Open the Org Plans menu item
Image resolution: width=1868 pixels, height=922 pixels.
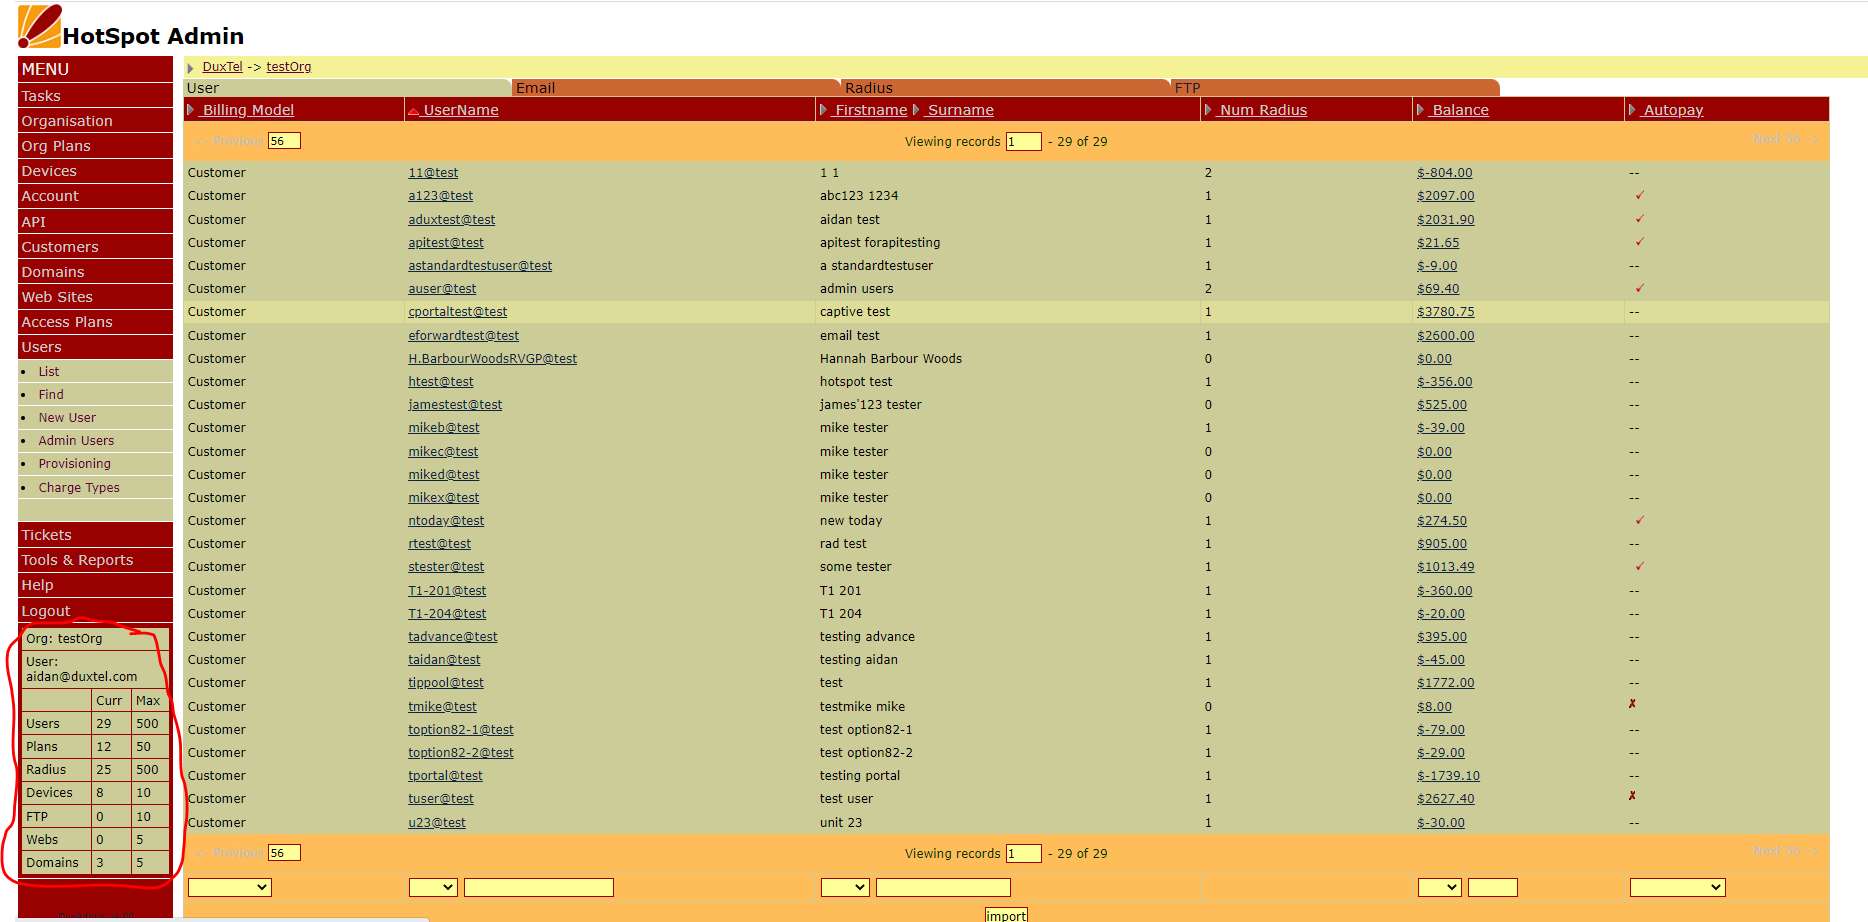point(95,146)
